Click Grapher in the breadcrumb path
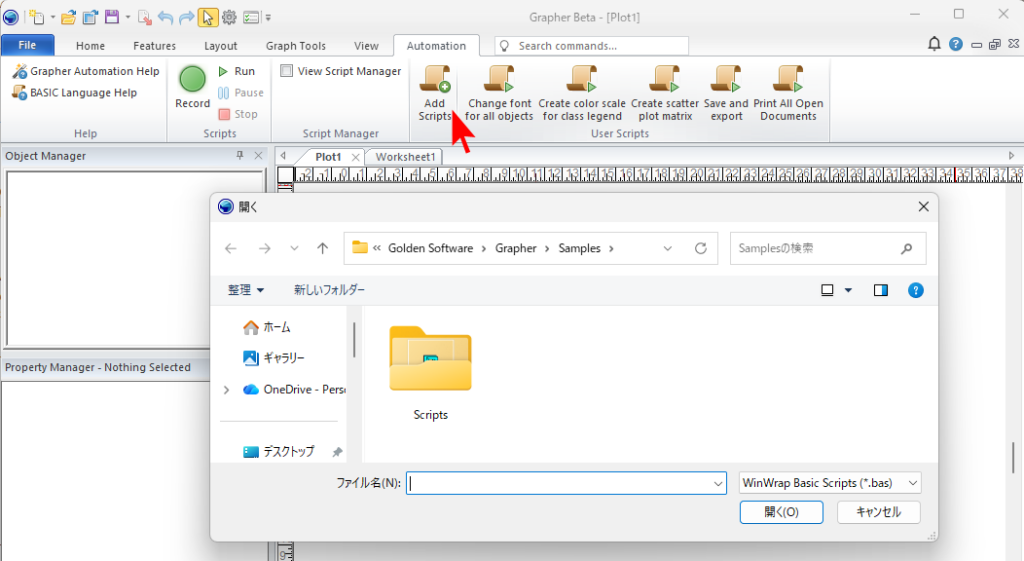This screenshot has height=561, width=1024. [515, 248]
